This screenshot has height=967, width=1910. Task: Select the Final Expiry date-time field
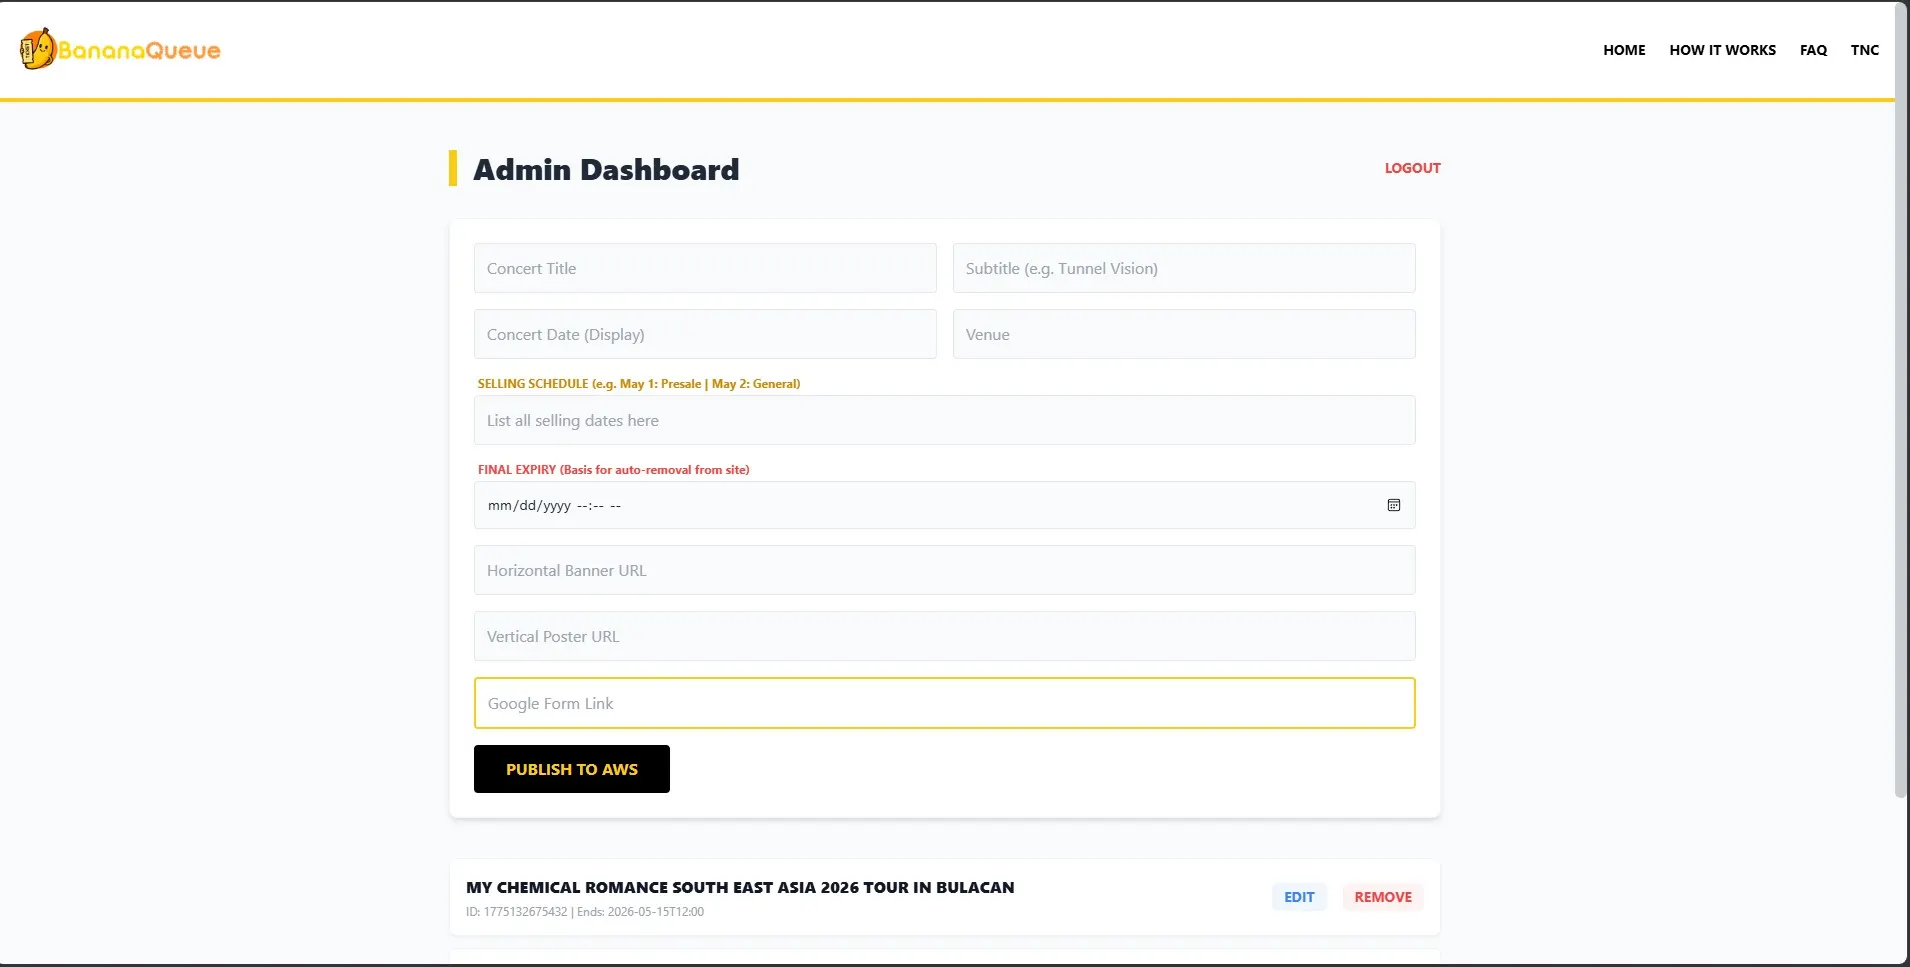coord(944,505)
